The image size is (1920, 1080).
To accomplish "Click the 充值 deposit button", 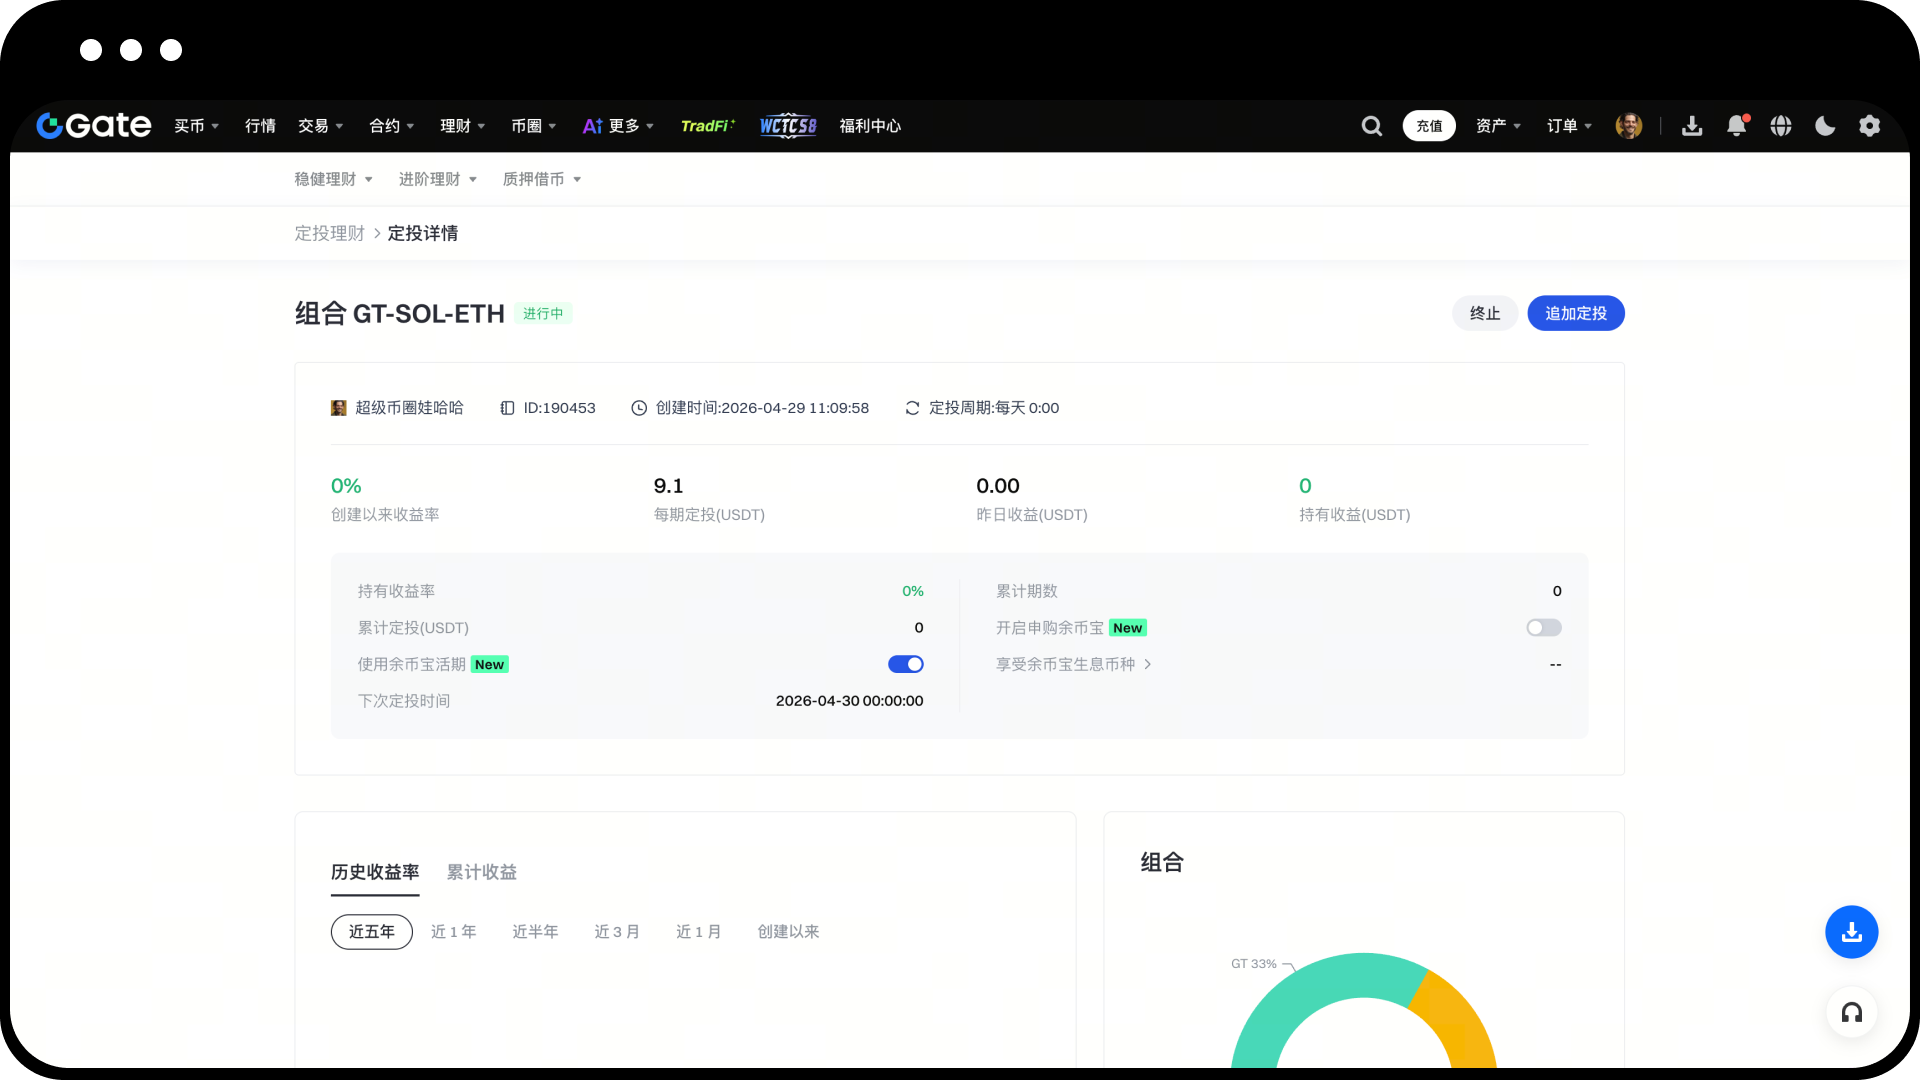I will coord(1429,126).
